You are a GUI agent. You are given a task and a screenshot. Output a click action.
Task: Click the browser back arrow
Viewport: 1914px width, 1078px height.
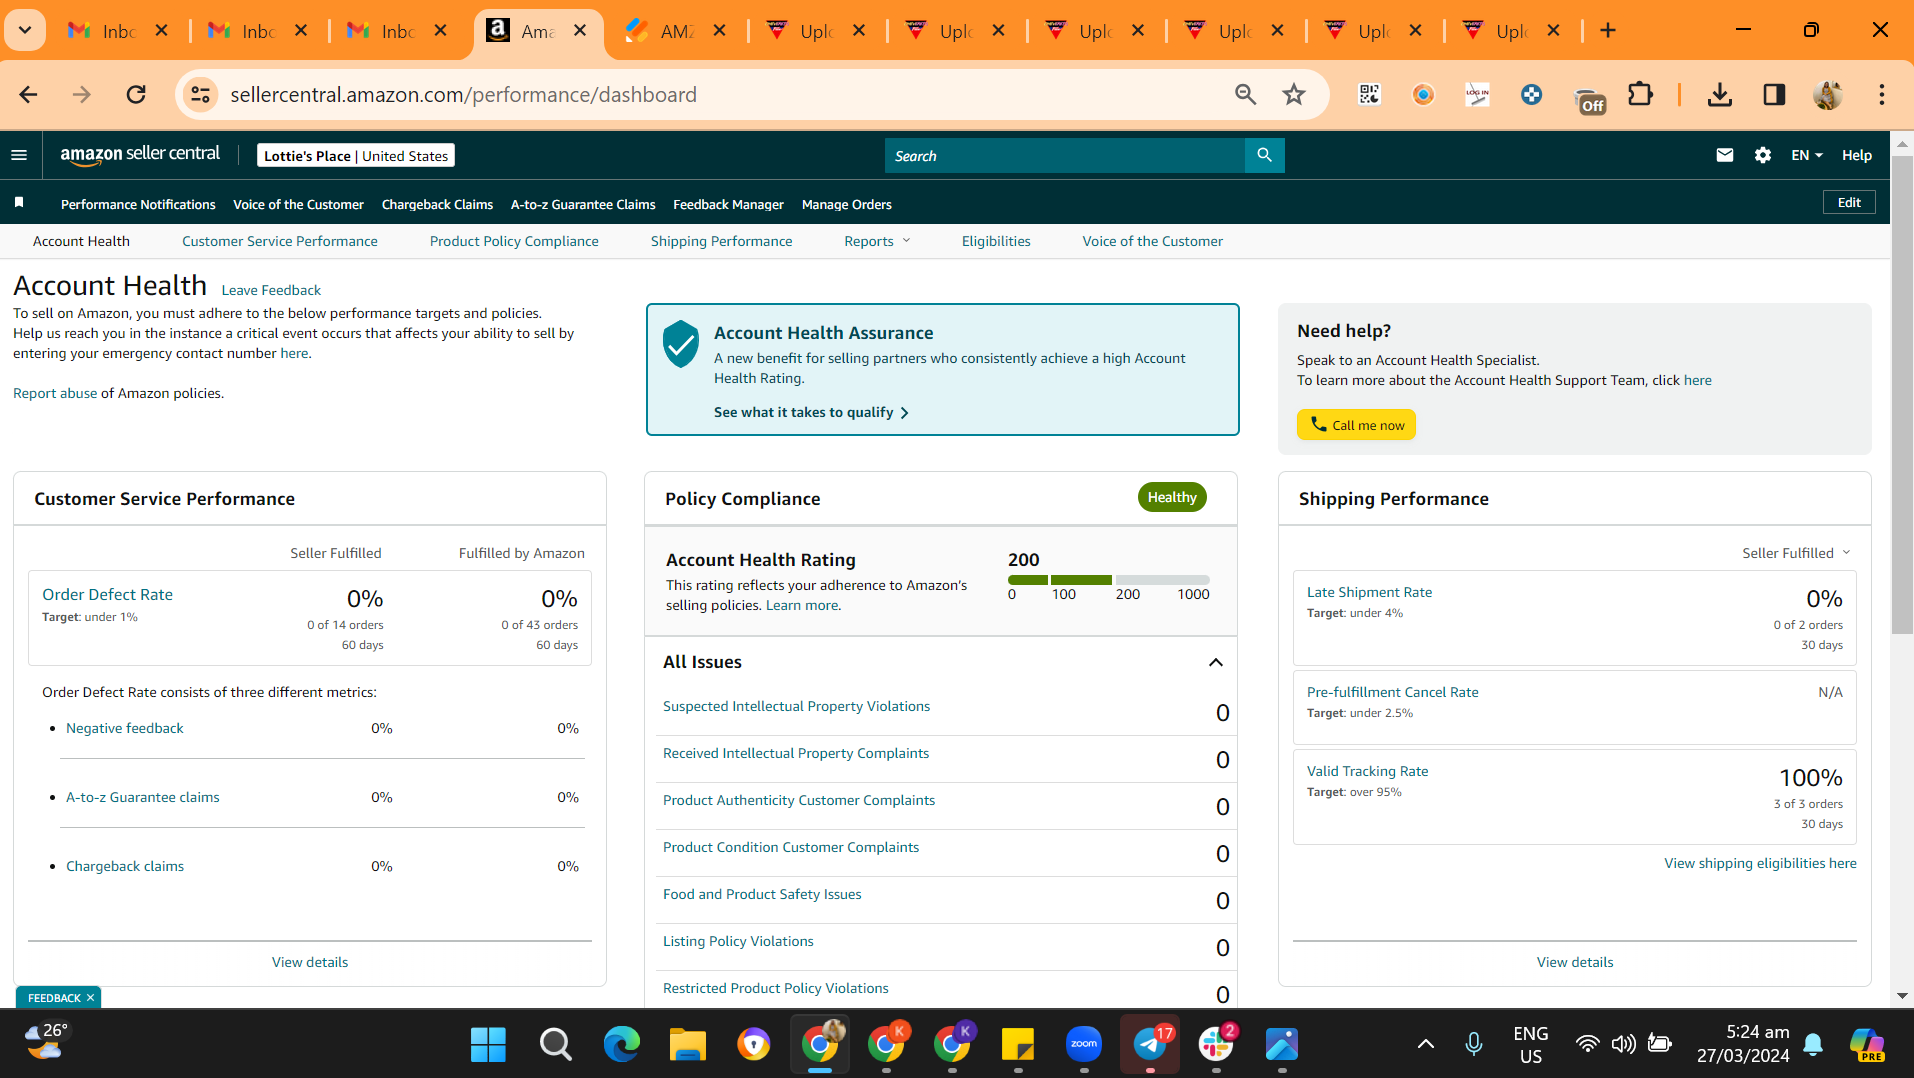pyautogui.click(x=28, y=95)
